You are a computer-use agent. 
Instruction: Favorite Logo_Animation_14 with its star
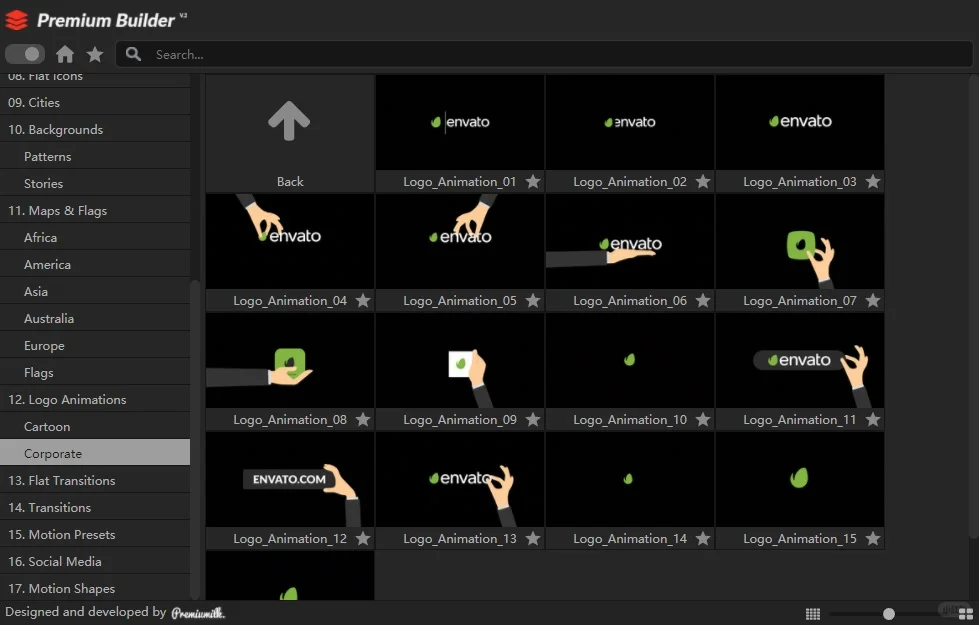[703, 539]
